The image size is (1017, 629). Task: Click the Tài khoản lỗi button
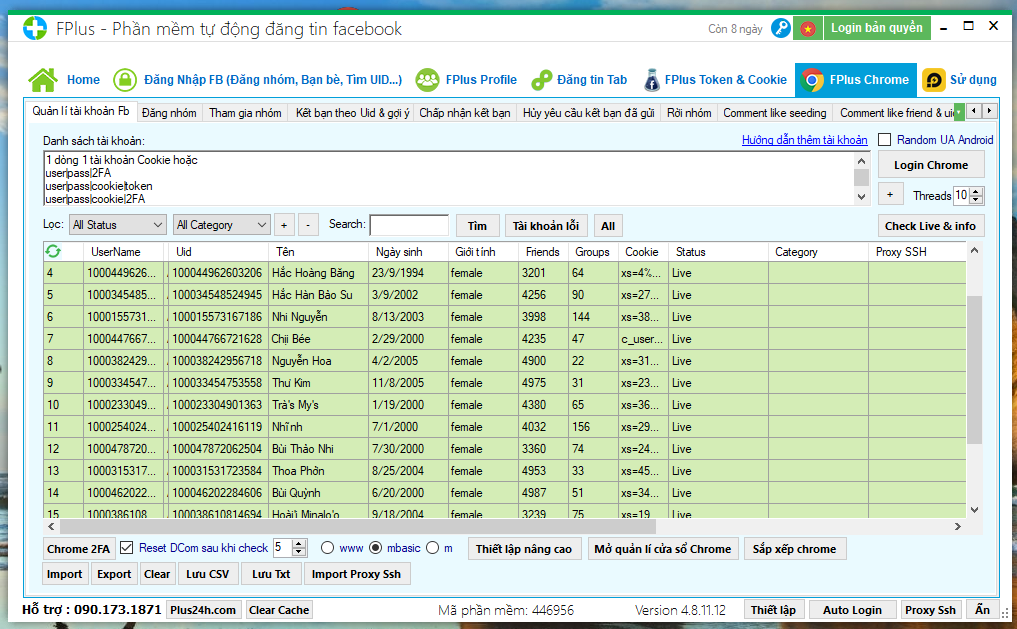[x=545, y=226]
